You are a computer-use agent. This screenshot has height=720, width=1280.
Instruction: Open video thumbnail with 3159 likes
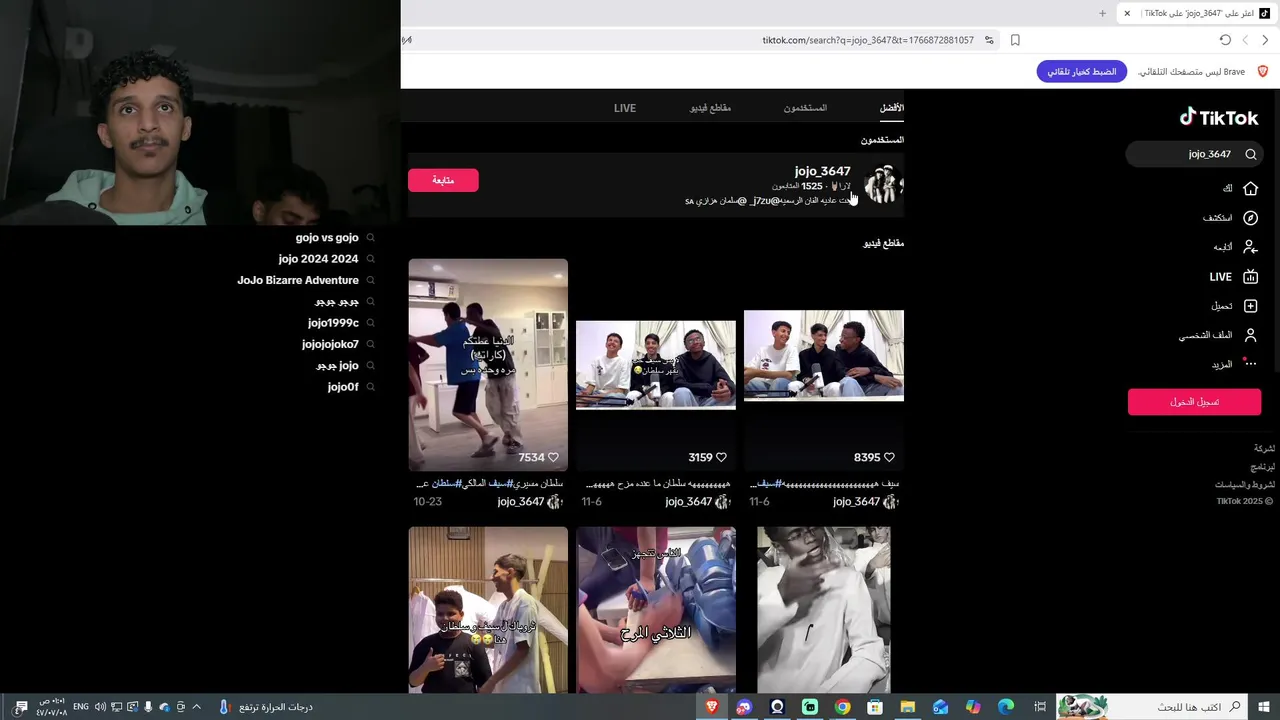[x=656, y=364]
